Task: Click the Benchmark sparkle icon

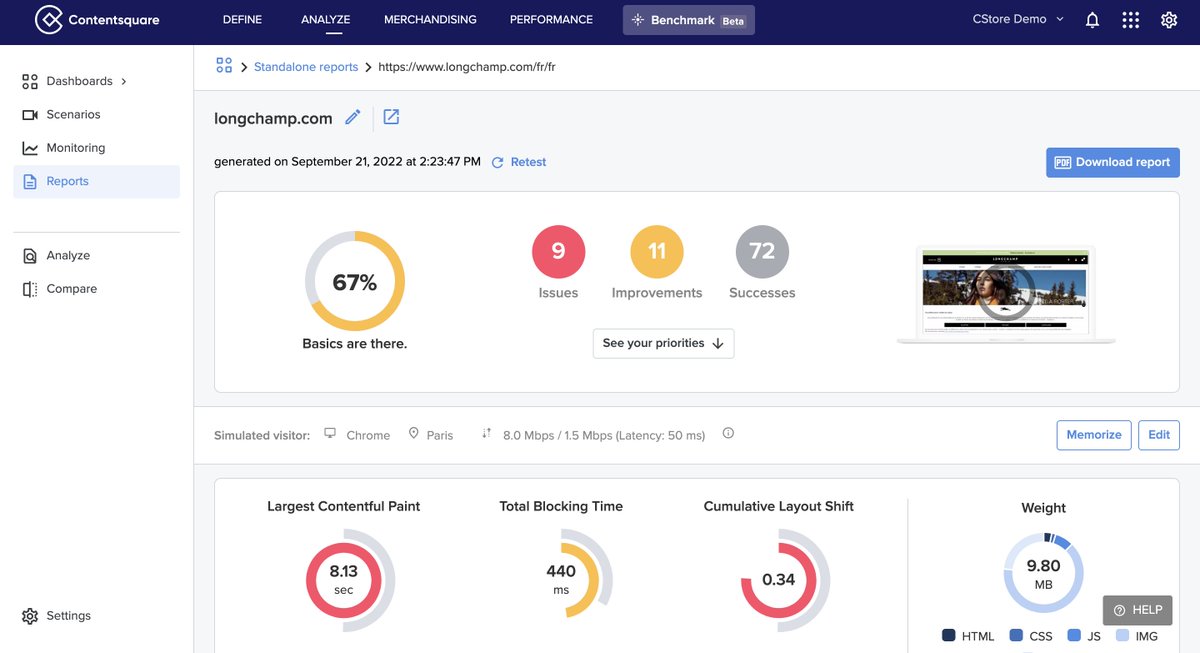Action: (637, 20)
